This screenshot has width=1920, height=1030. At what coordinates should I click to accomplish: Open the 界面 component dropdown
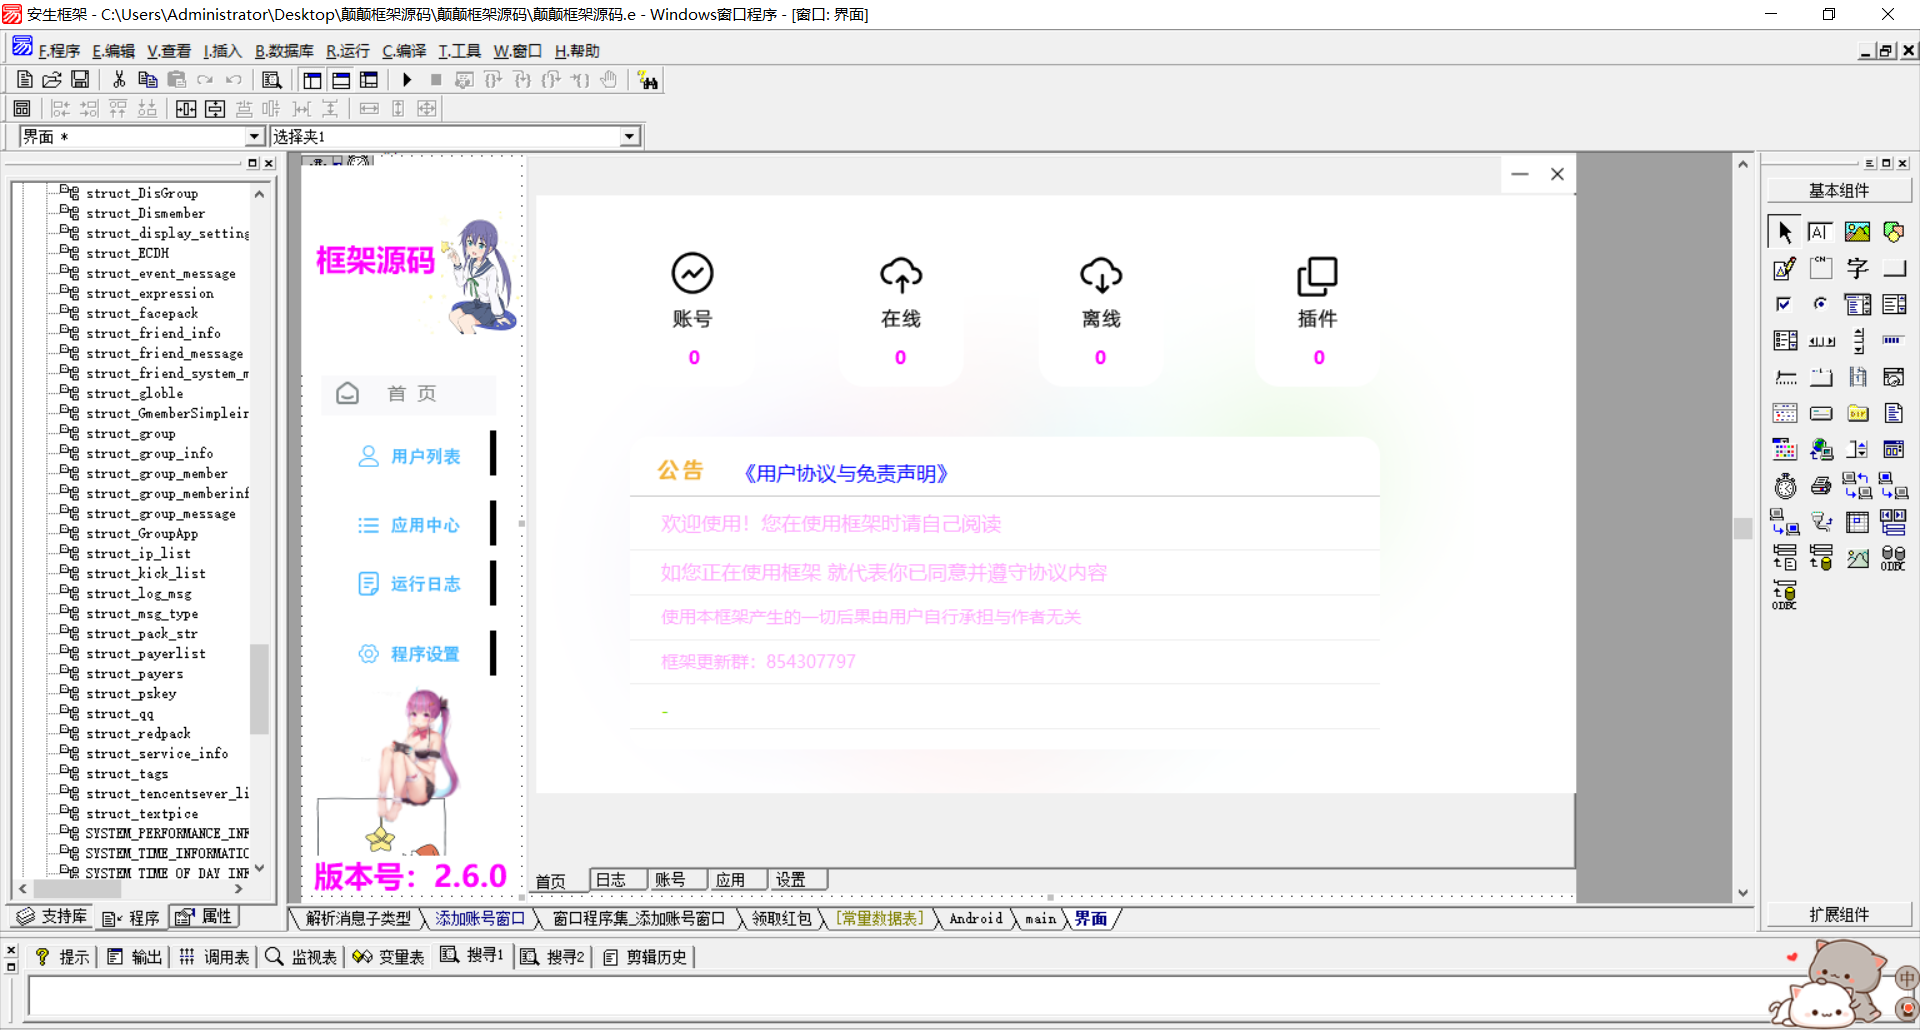pos(254,137)
